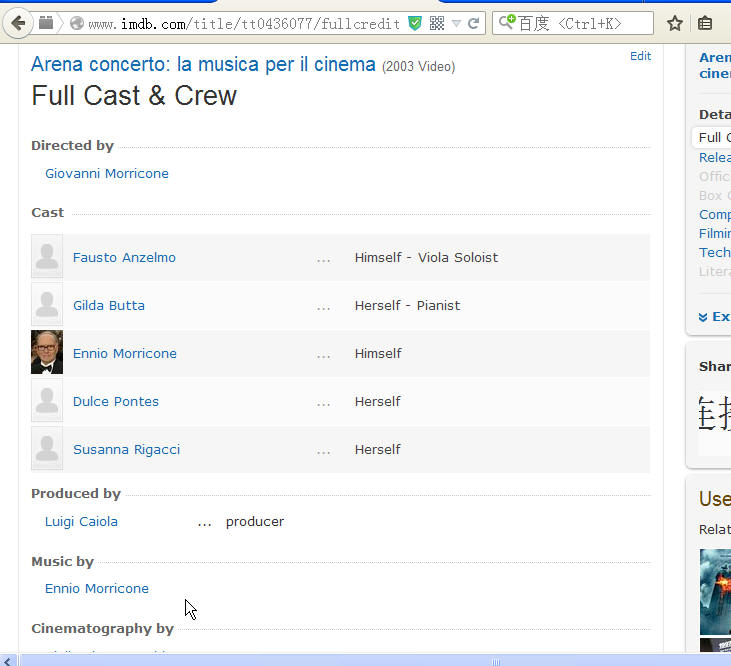Viewport: 731px width, 666px height.
Task: Reload the page with the refresh icon
Action: coord(474,23)
